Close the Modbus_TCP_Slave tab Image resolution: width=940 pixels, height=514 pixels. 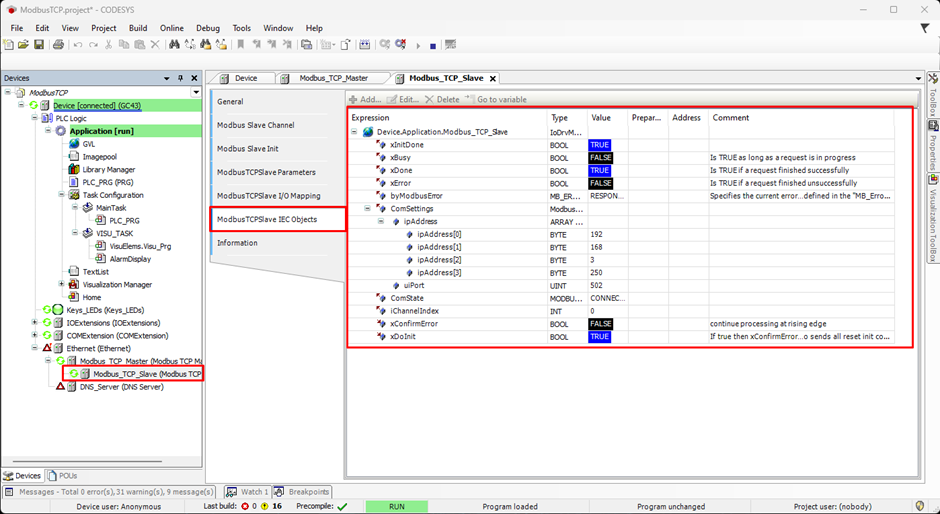[x=493, y=79]
